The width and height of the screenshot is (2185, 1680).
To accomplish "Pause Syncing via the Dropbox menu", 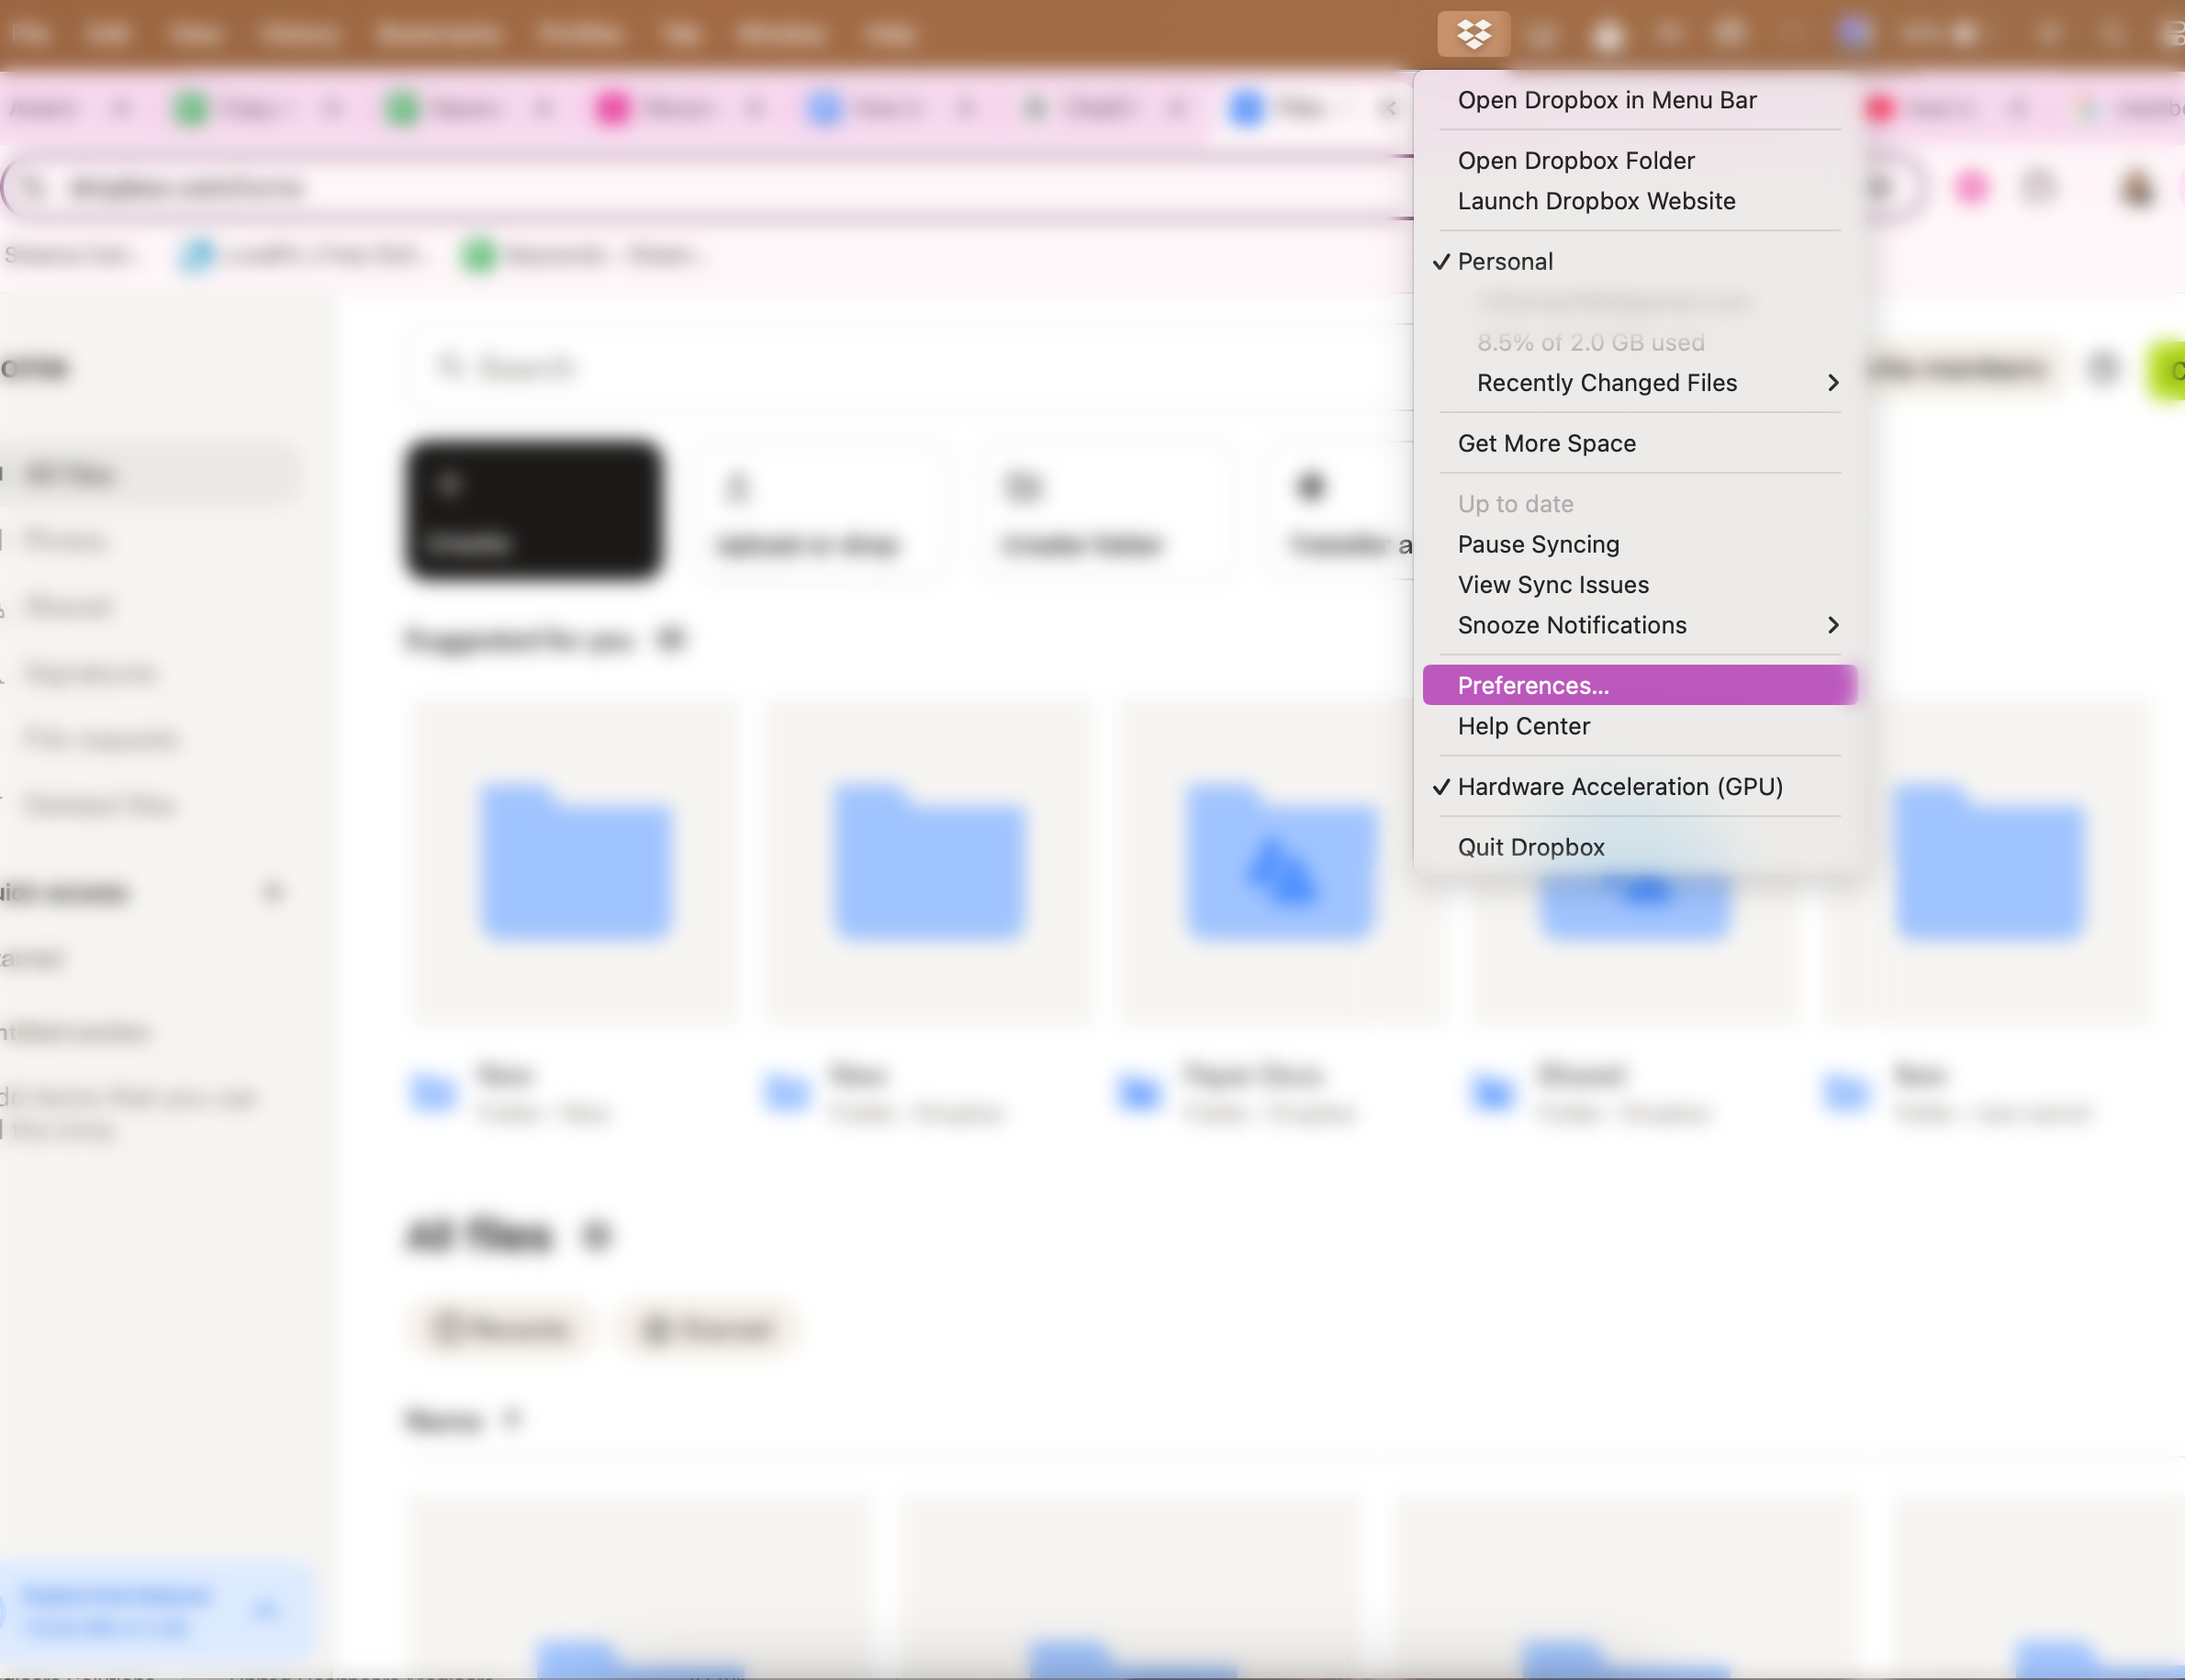I will click(x=1537, y=544).
